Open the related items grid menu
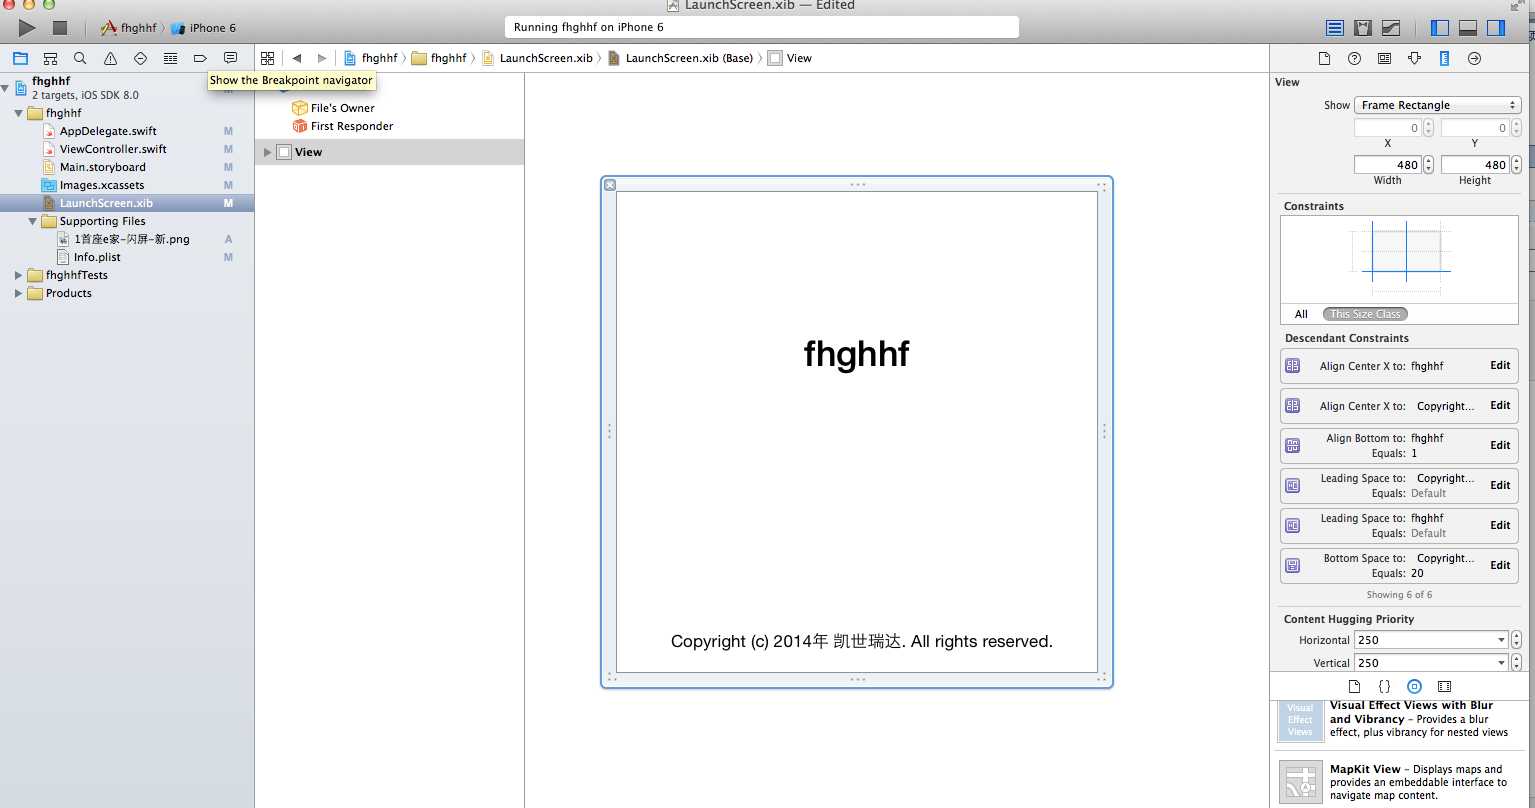1535x808 pixels. click(x=267, y=58)
